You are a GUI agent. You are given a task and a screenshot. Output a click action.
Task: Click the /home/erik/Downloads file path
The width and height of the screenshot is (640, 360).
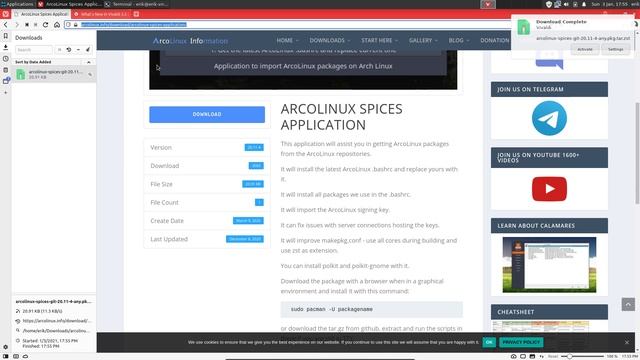click(x=55, y=331)
